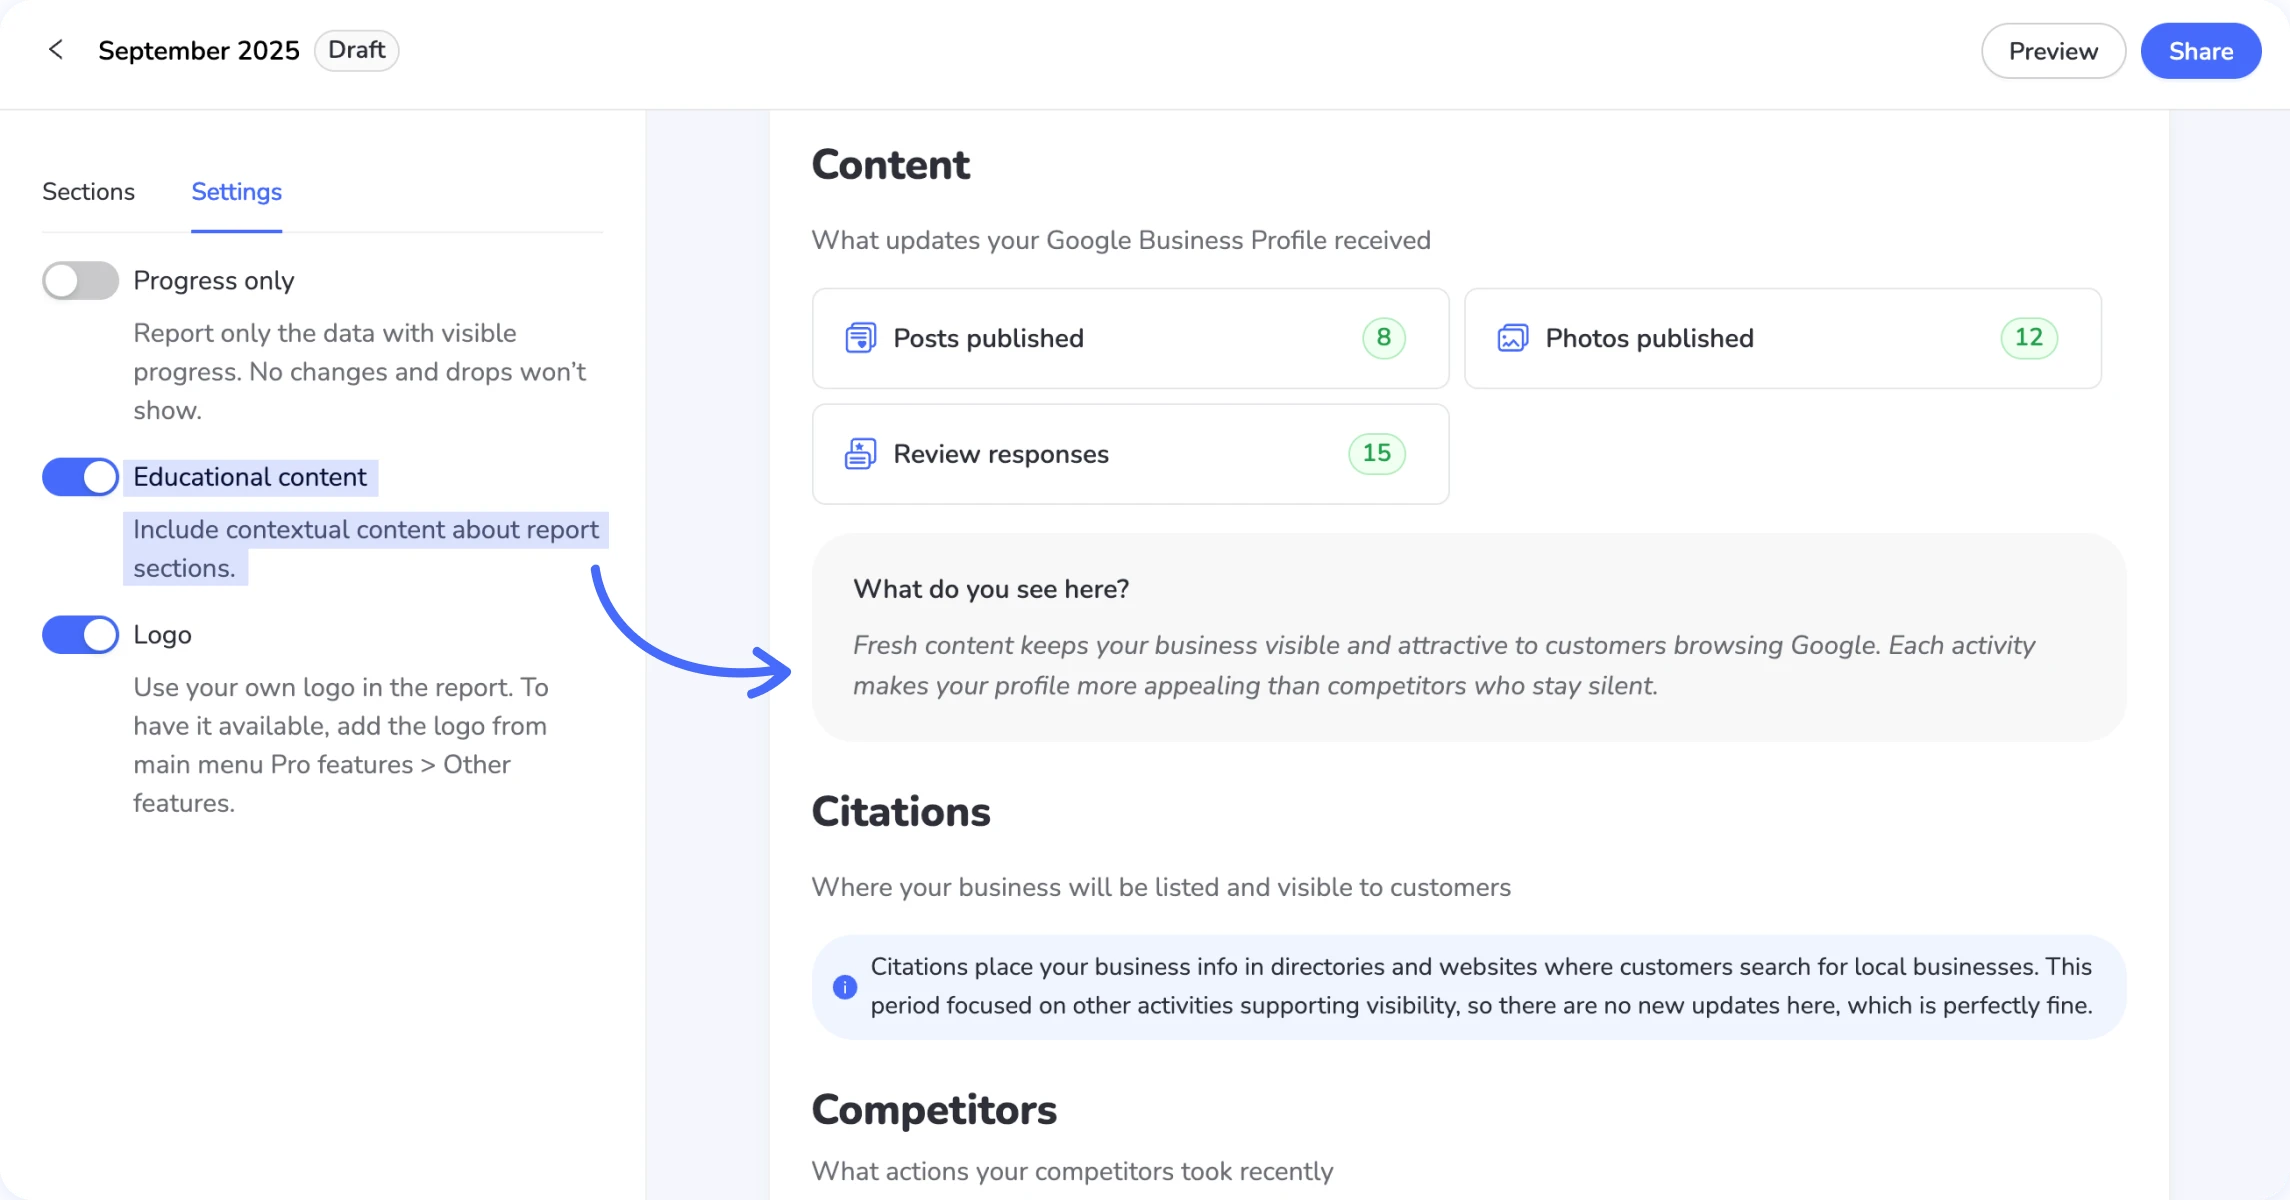Turn off the Logo toggle
2290x1200 pixels.
click(80, 635)
